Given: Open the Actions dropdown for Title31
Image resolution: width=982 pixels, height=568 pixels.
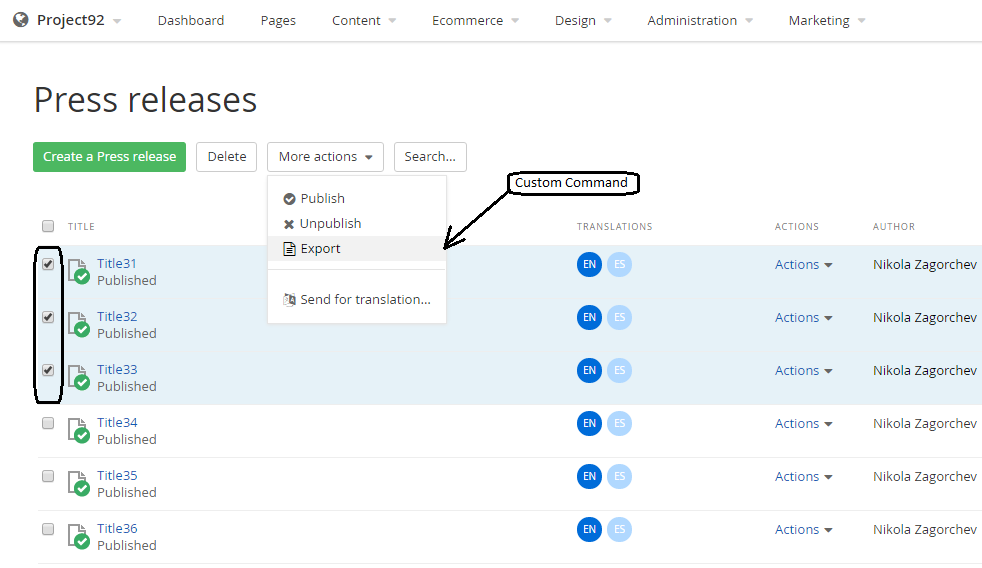Looking at the screenshot, I should point(804,265).
